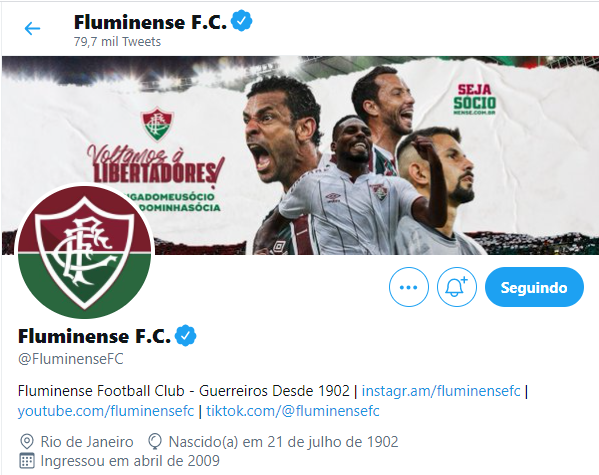Click the @FluminenseFC handle text
599x475 pixels.
(x=71, y=359)
